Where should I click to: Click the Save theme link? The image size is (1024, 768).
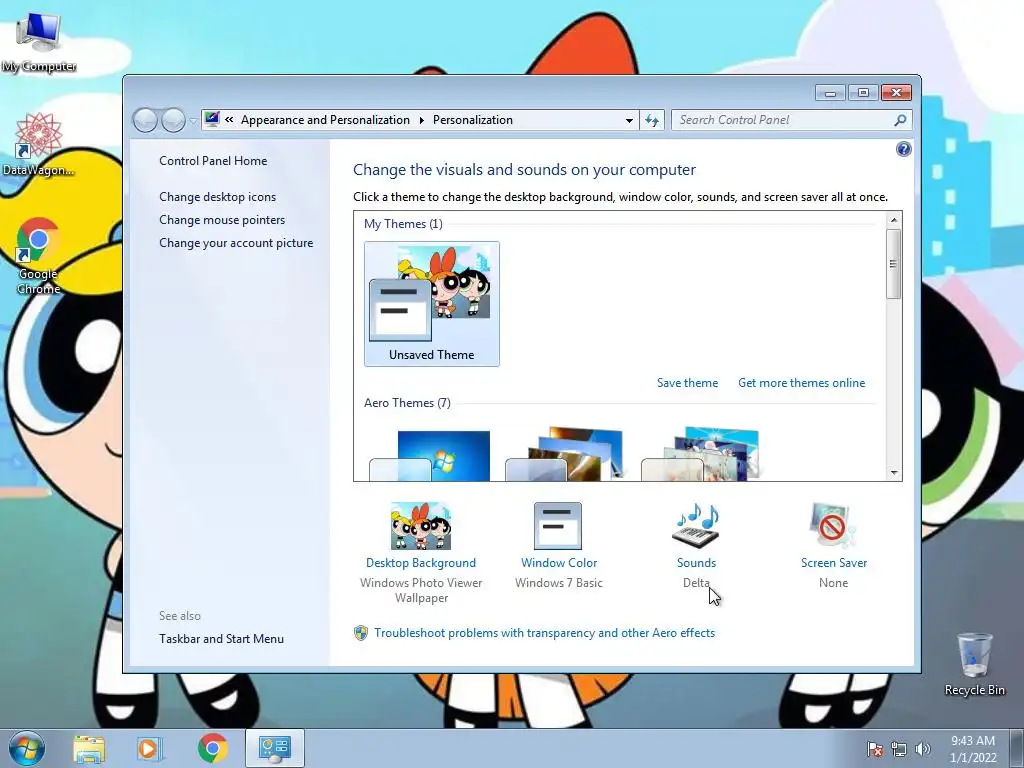[687, 383]
